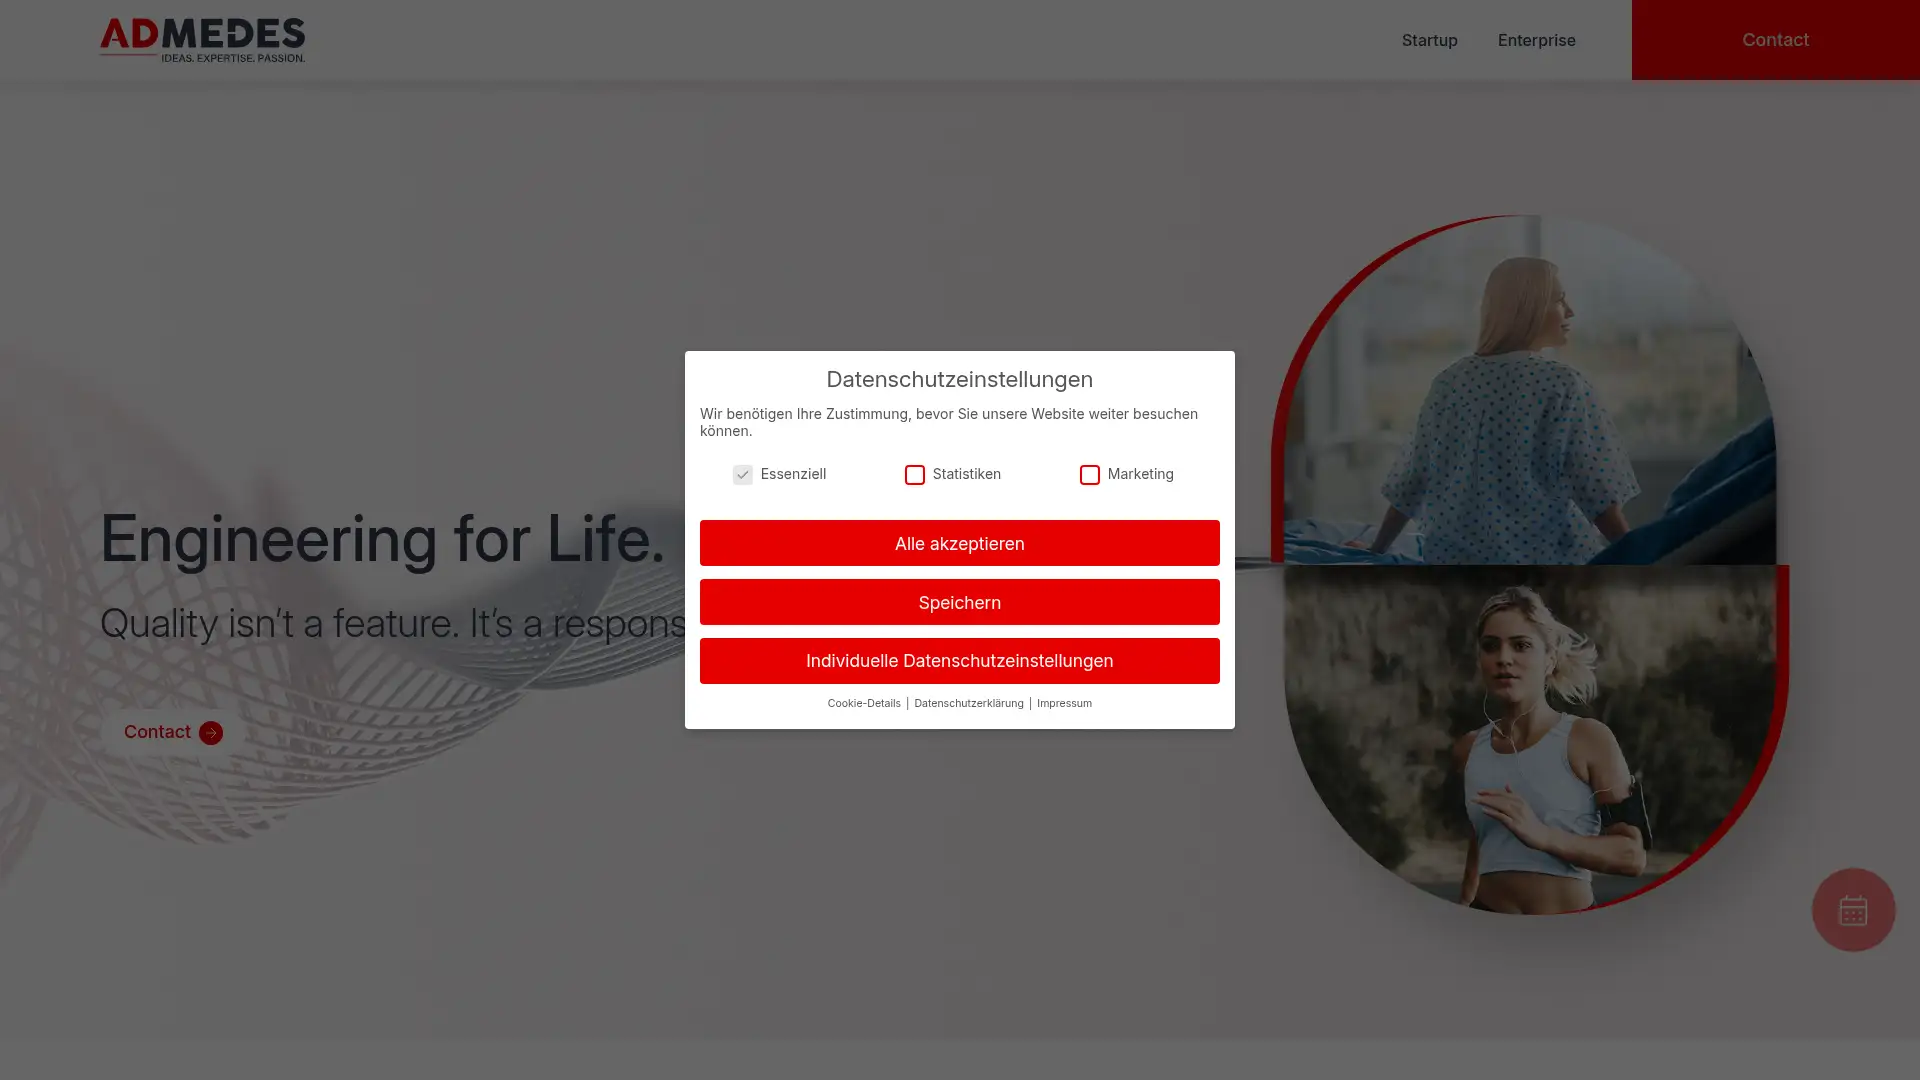Enable the Marketing consent checkbox
Image resolution: width=1920 pixels, height=1080 pixels.
(x=1089, y=474)
